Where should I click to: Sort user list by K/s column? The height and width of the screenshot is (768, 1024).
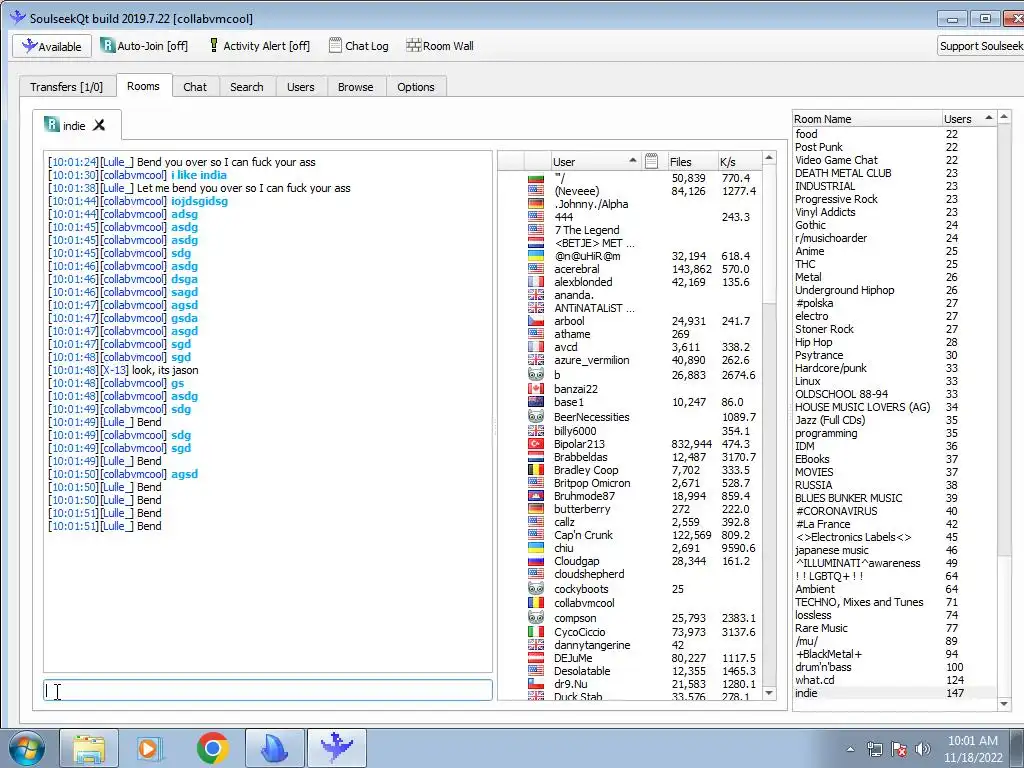pyautogui.click(x=739, y=161)
